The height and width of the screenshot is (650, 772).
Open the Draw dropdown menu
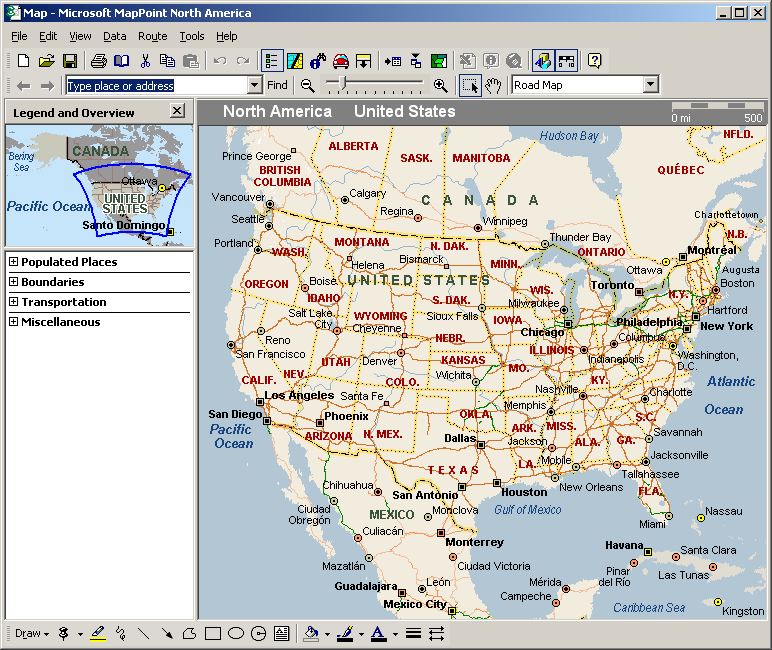tap(32, 633)
